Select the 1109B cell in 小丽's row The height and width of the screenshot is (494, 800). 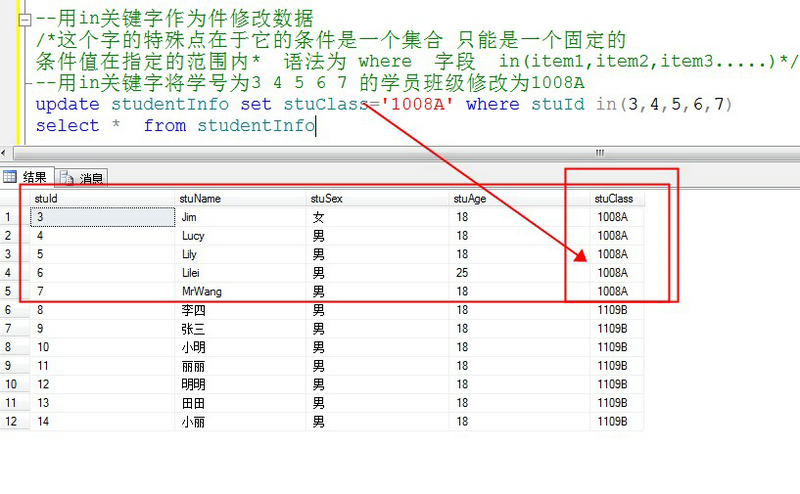click(x=617, y=422)
